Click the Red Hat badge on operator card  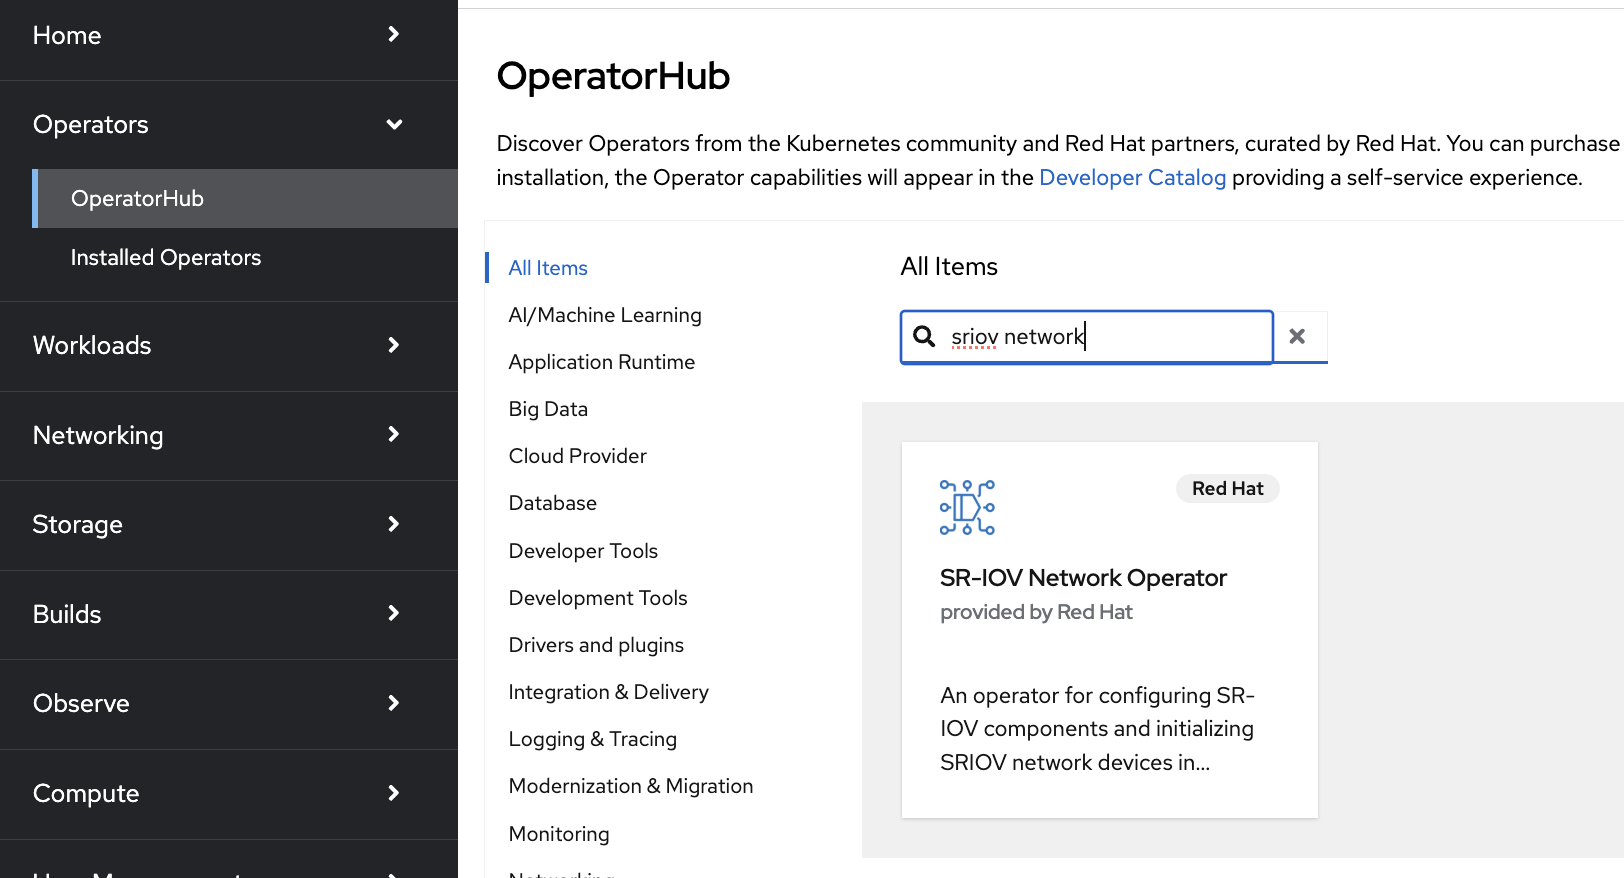(x=1227, y=489)
